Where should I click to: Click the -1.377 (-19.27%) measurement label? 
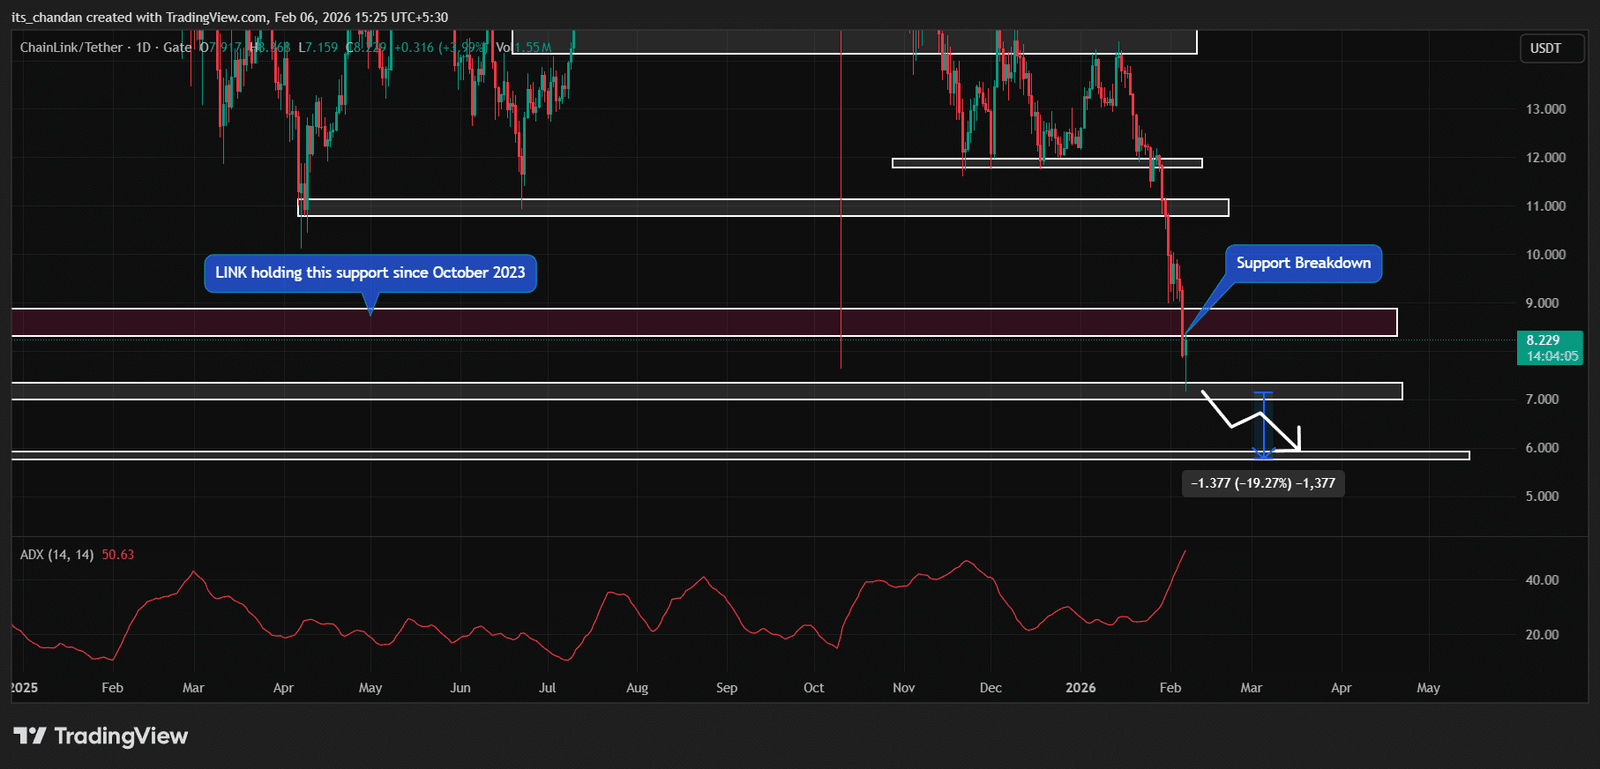tap(1263, 484)
